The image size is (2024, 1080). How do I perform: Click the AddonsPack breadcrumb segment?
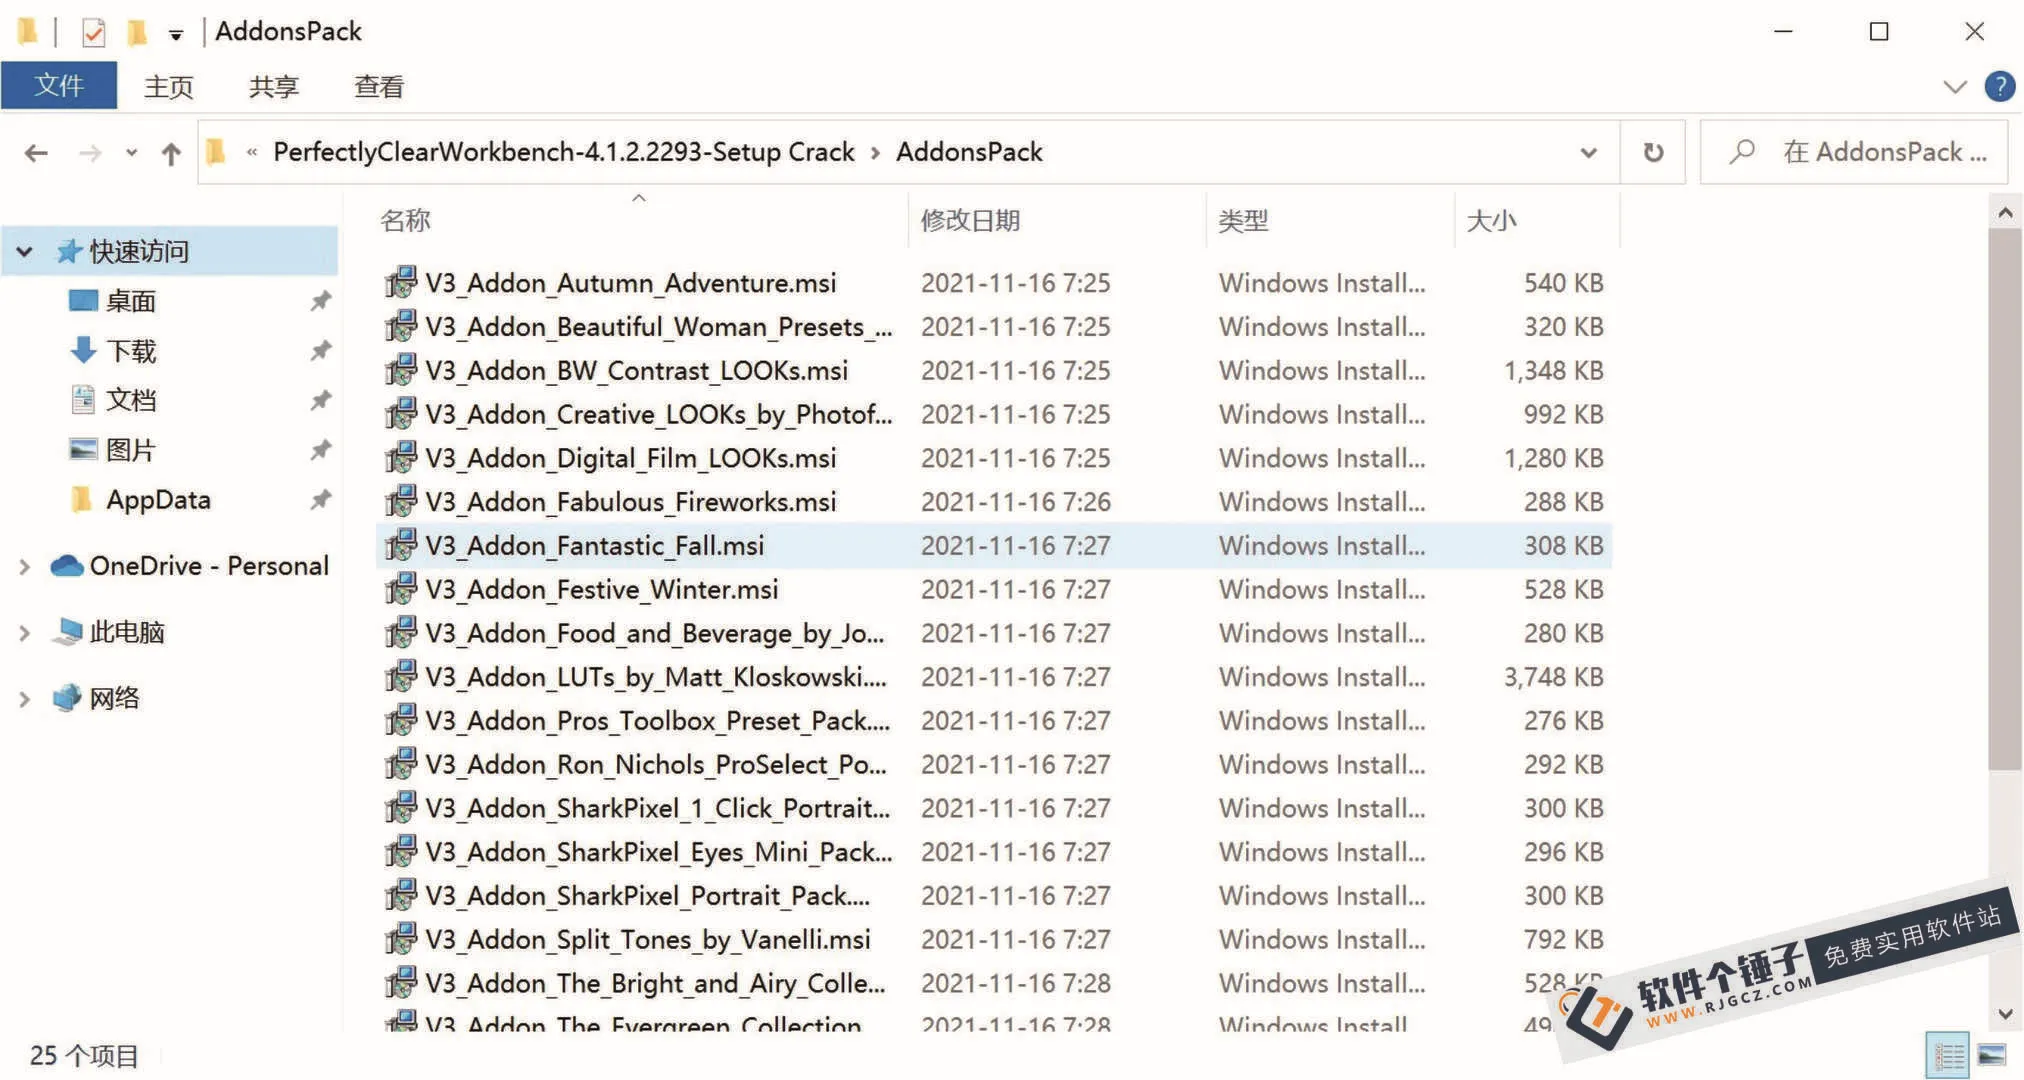pos(969,152)
